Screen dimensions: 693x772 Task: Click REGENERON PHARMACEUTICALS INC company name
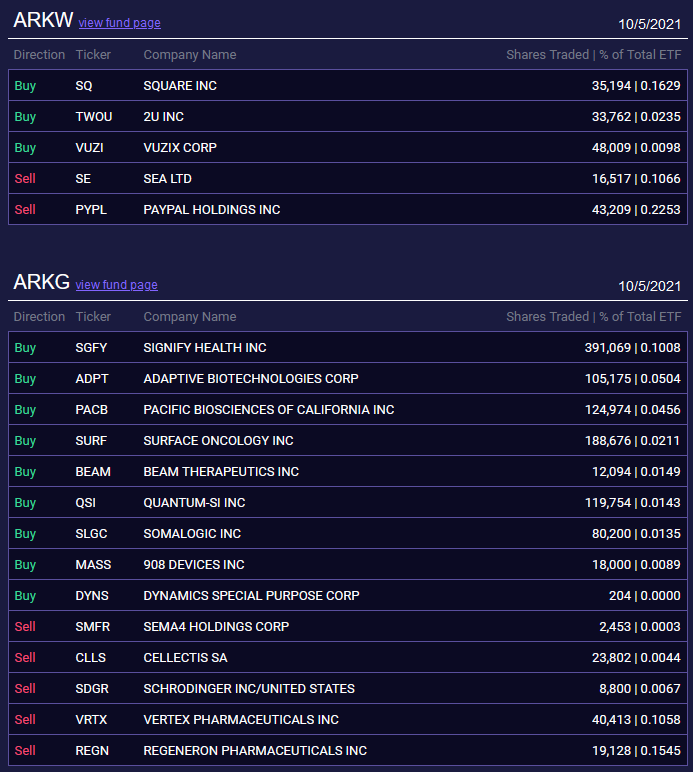255,751
